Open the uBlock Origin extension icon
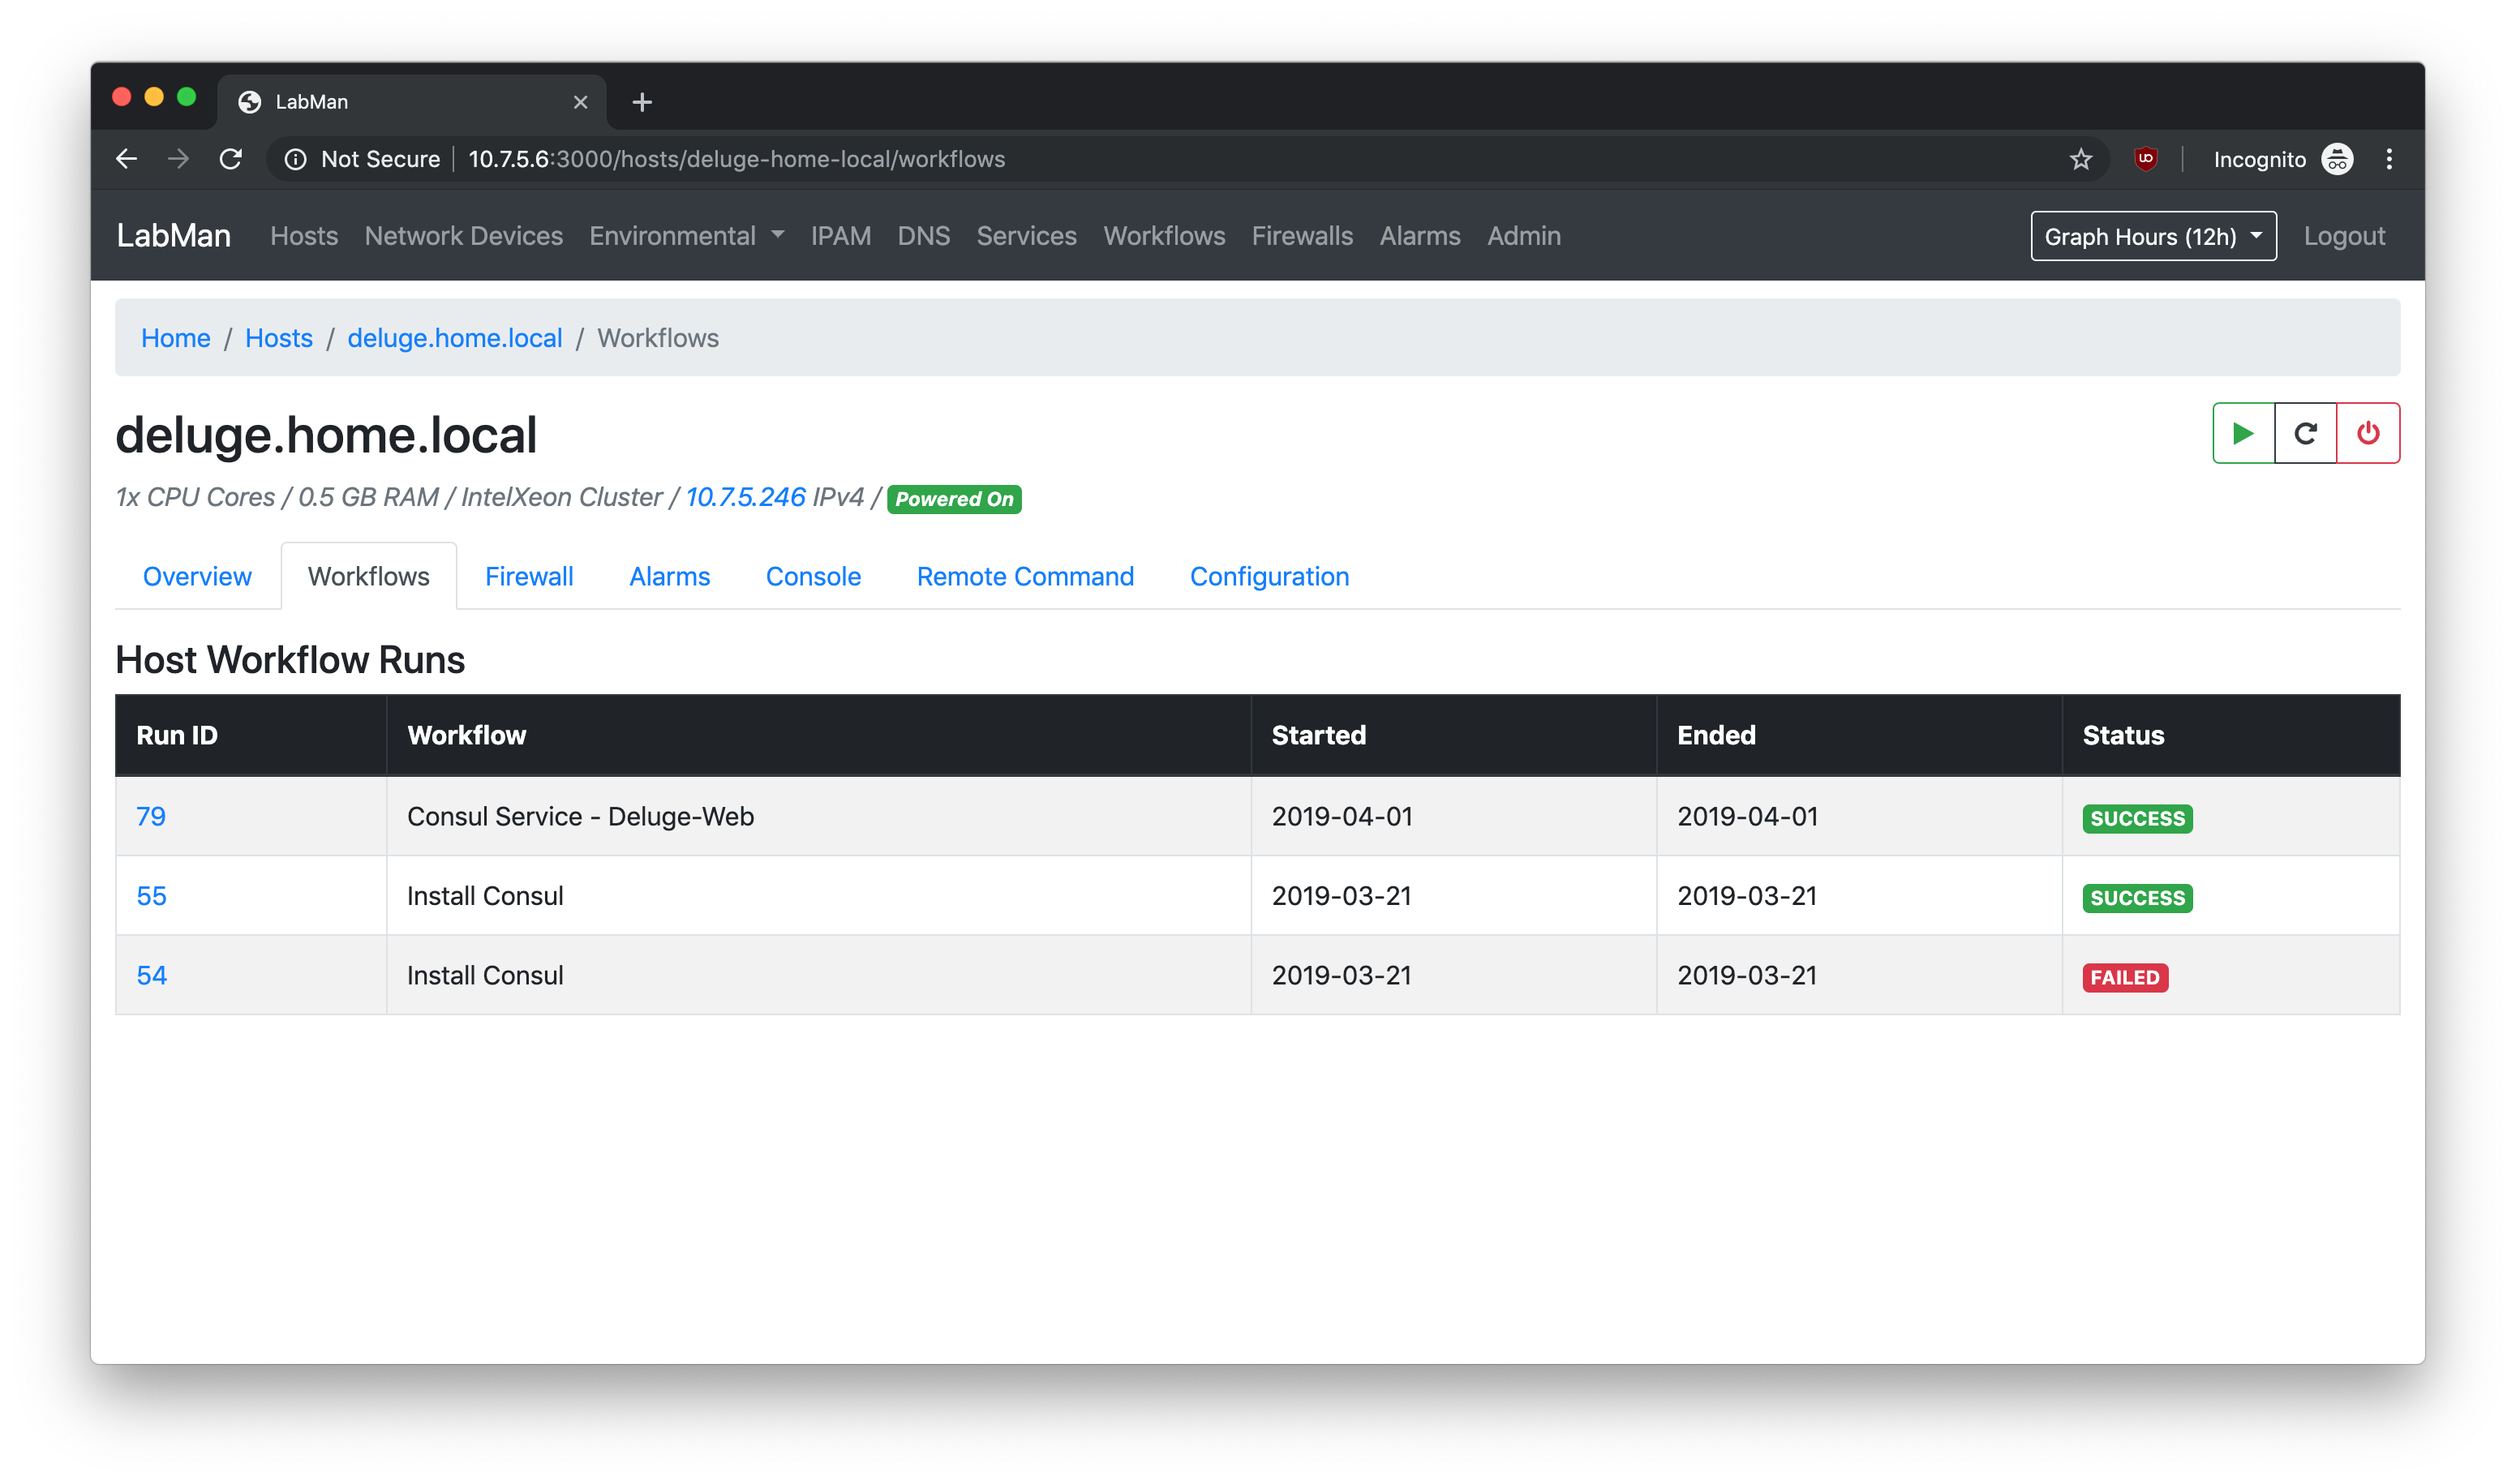The width and height of the screenshot is (2516, 1484). (2145, 159)
